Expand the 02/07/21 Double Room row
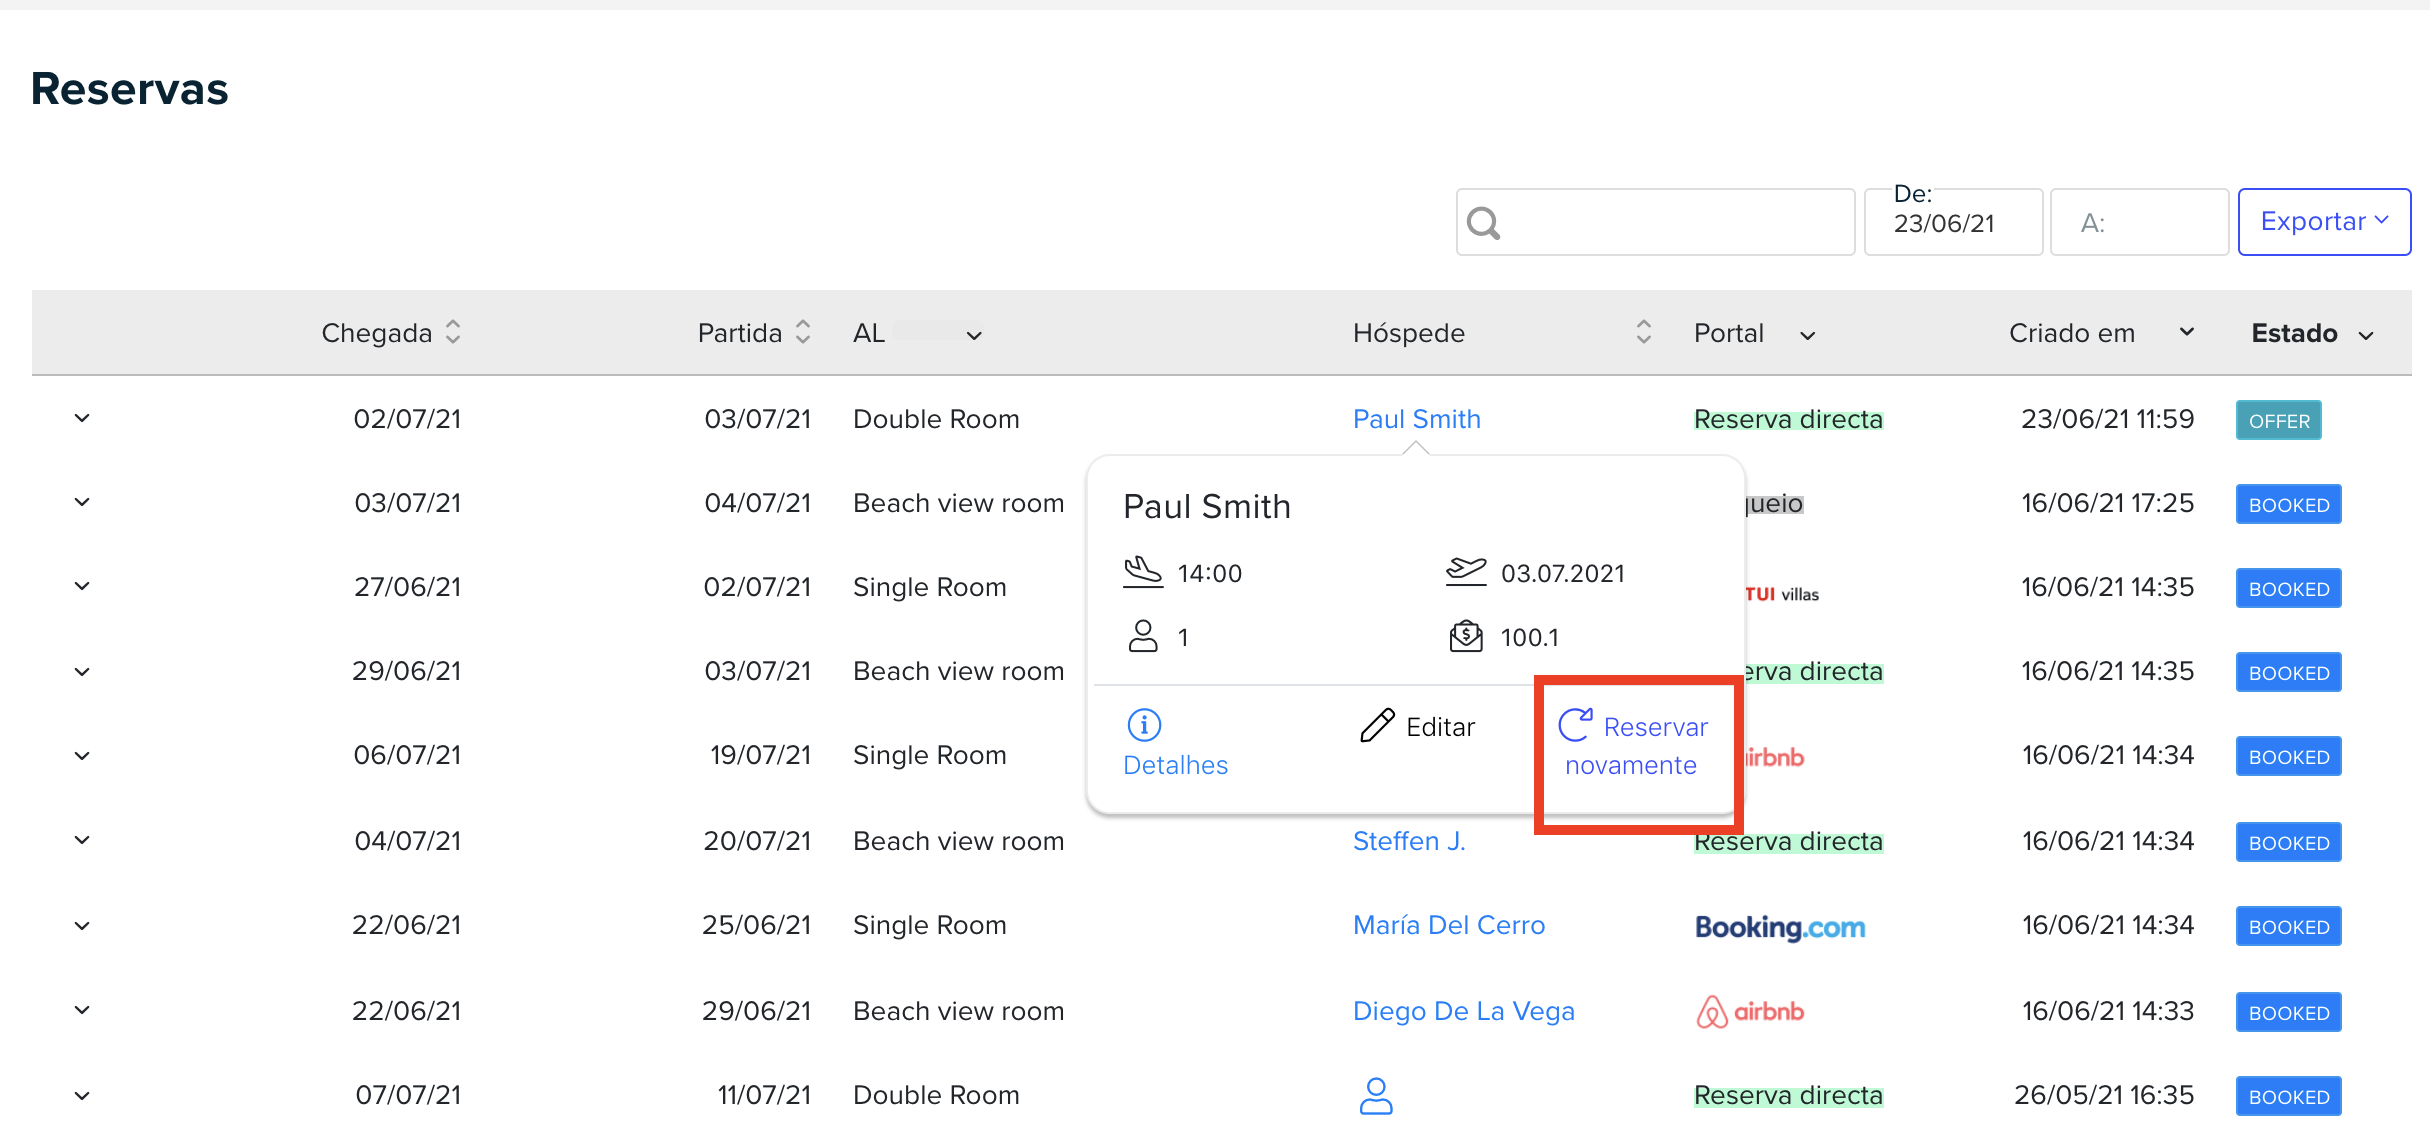The height and width of the screenshot is (1140, 2430). 82,418
